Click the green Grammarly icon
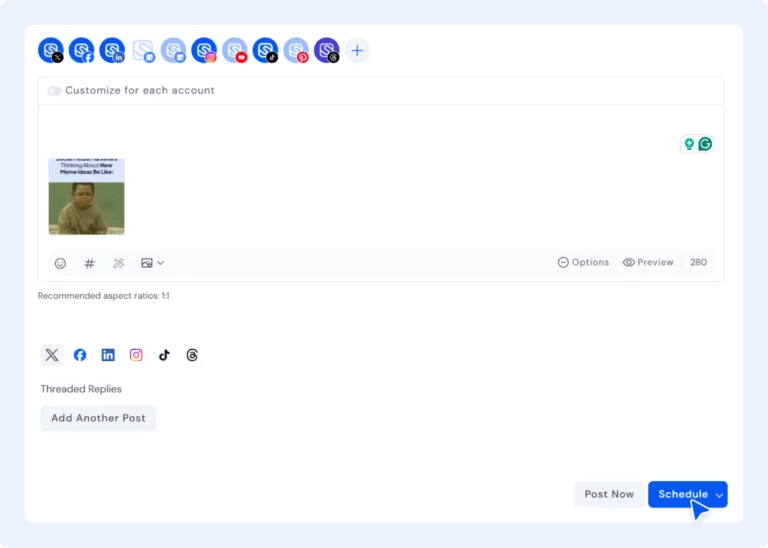Viewport: 768px width, 548px height. coord(705,144)
